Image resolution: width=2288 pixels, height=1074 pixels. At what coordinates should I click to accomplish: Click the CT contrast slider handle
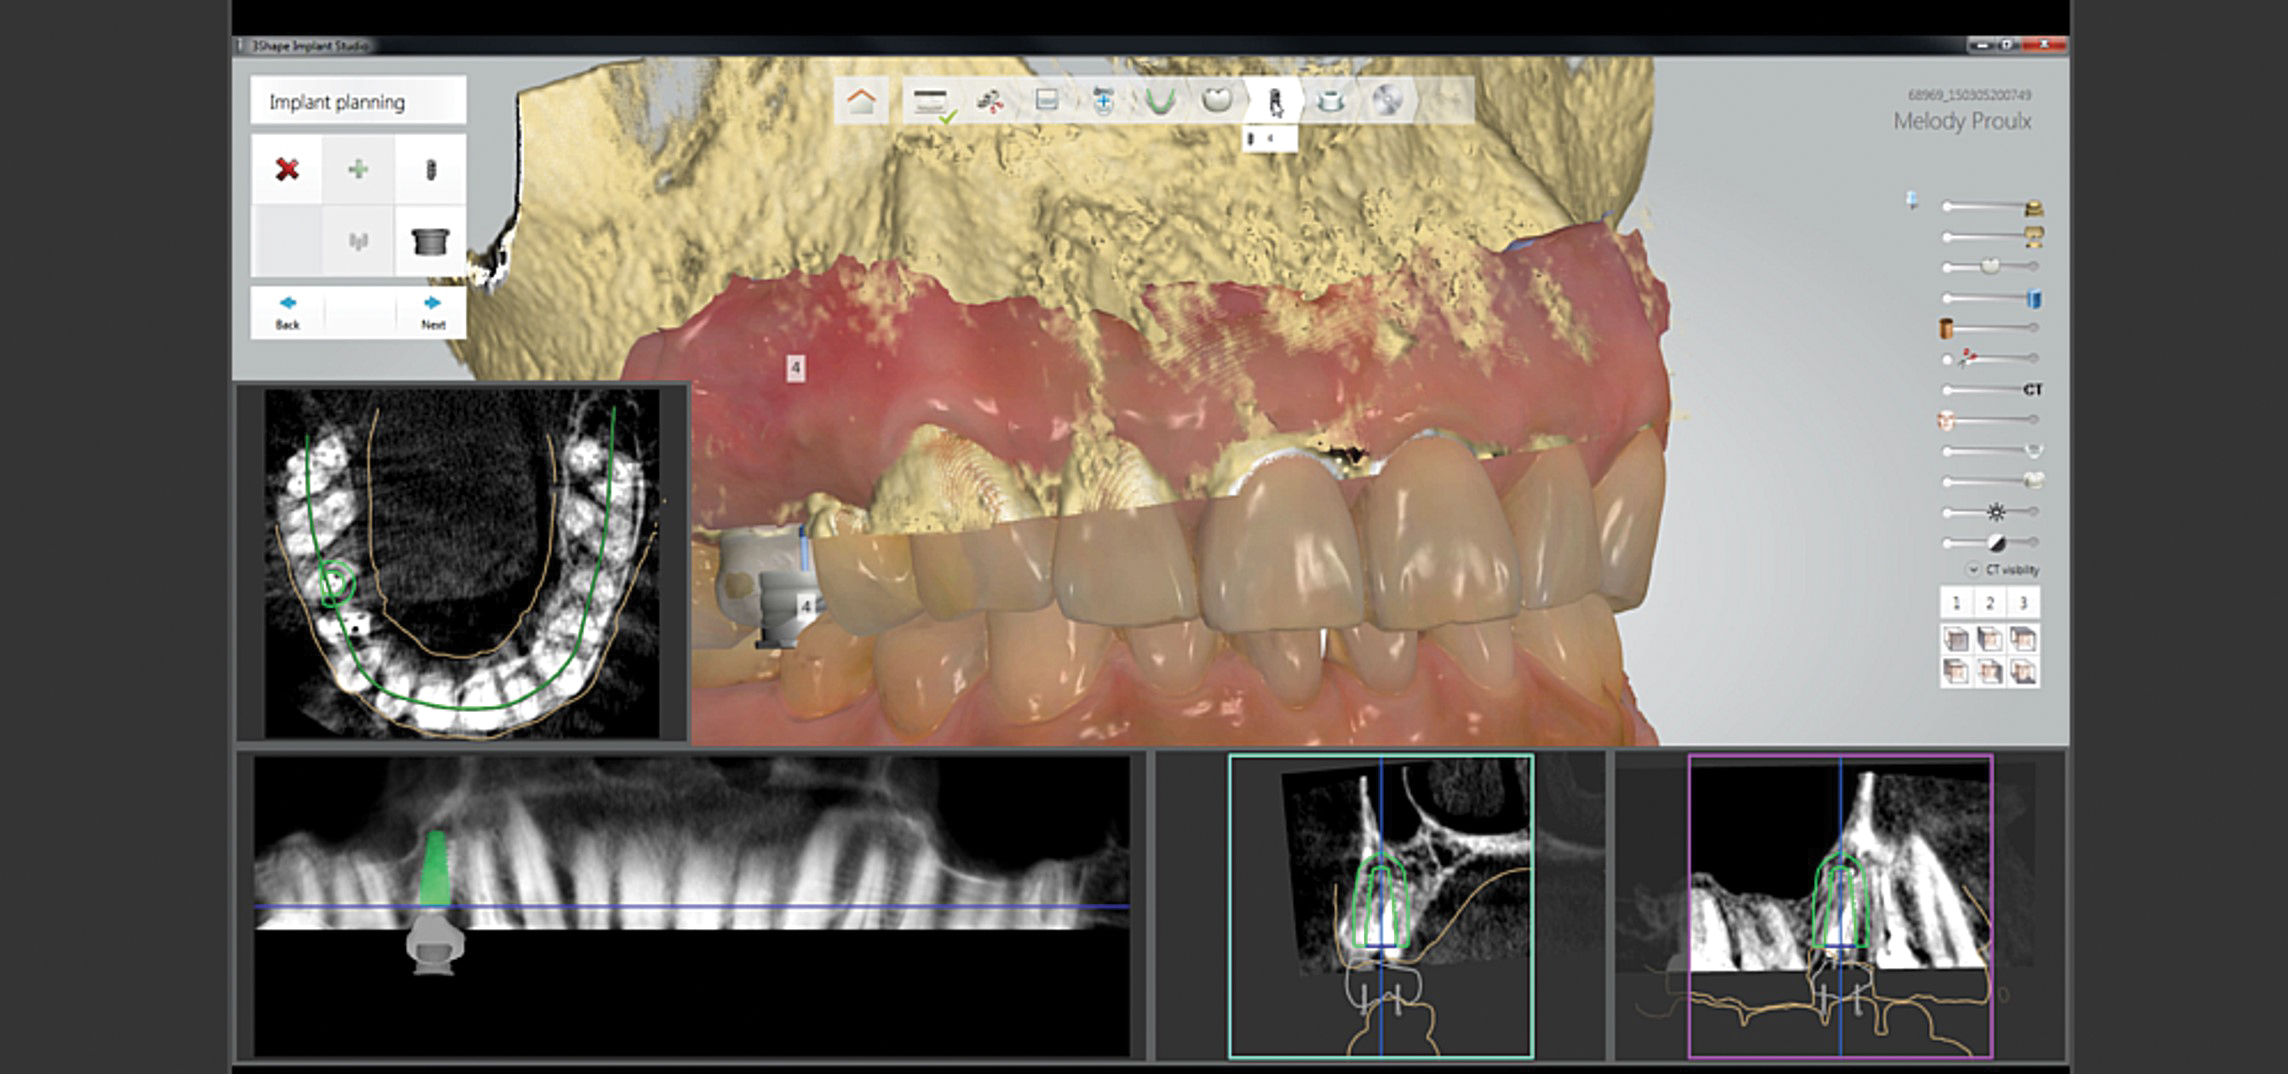pos(1996,543)
